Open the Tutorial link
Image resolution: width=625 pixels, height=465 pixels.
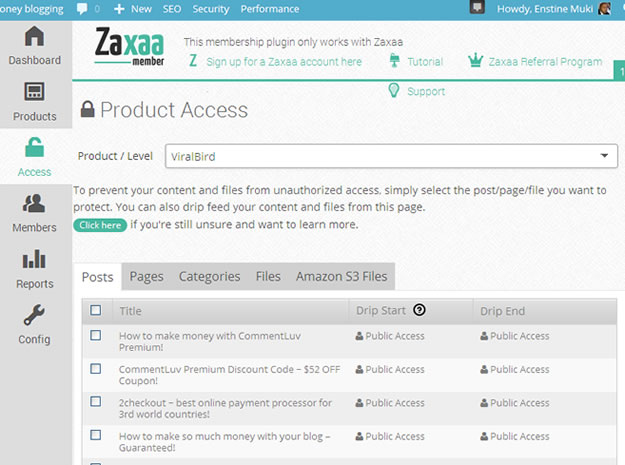pyautogui.click(x=425, y=62)
